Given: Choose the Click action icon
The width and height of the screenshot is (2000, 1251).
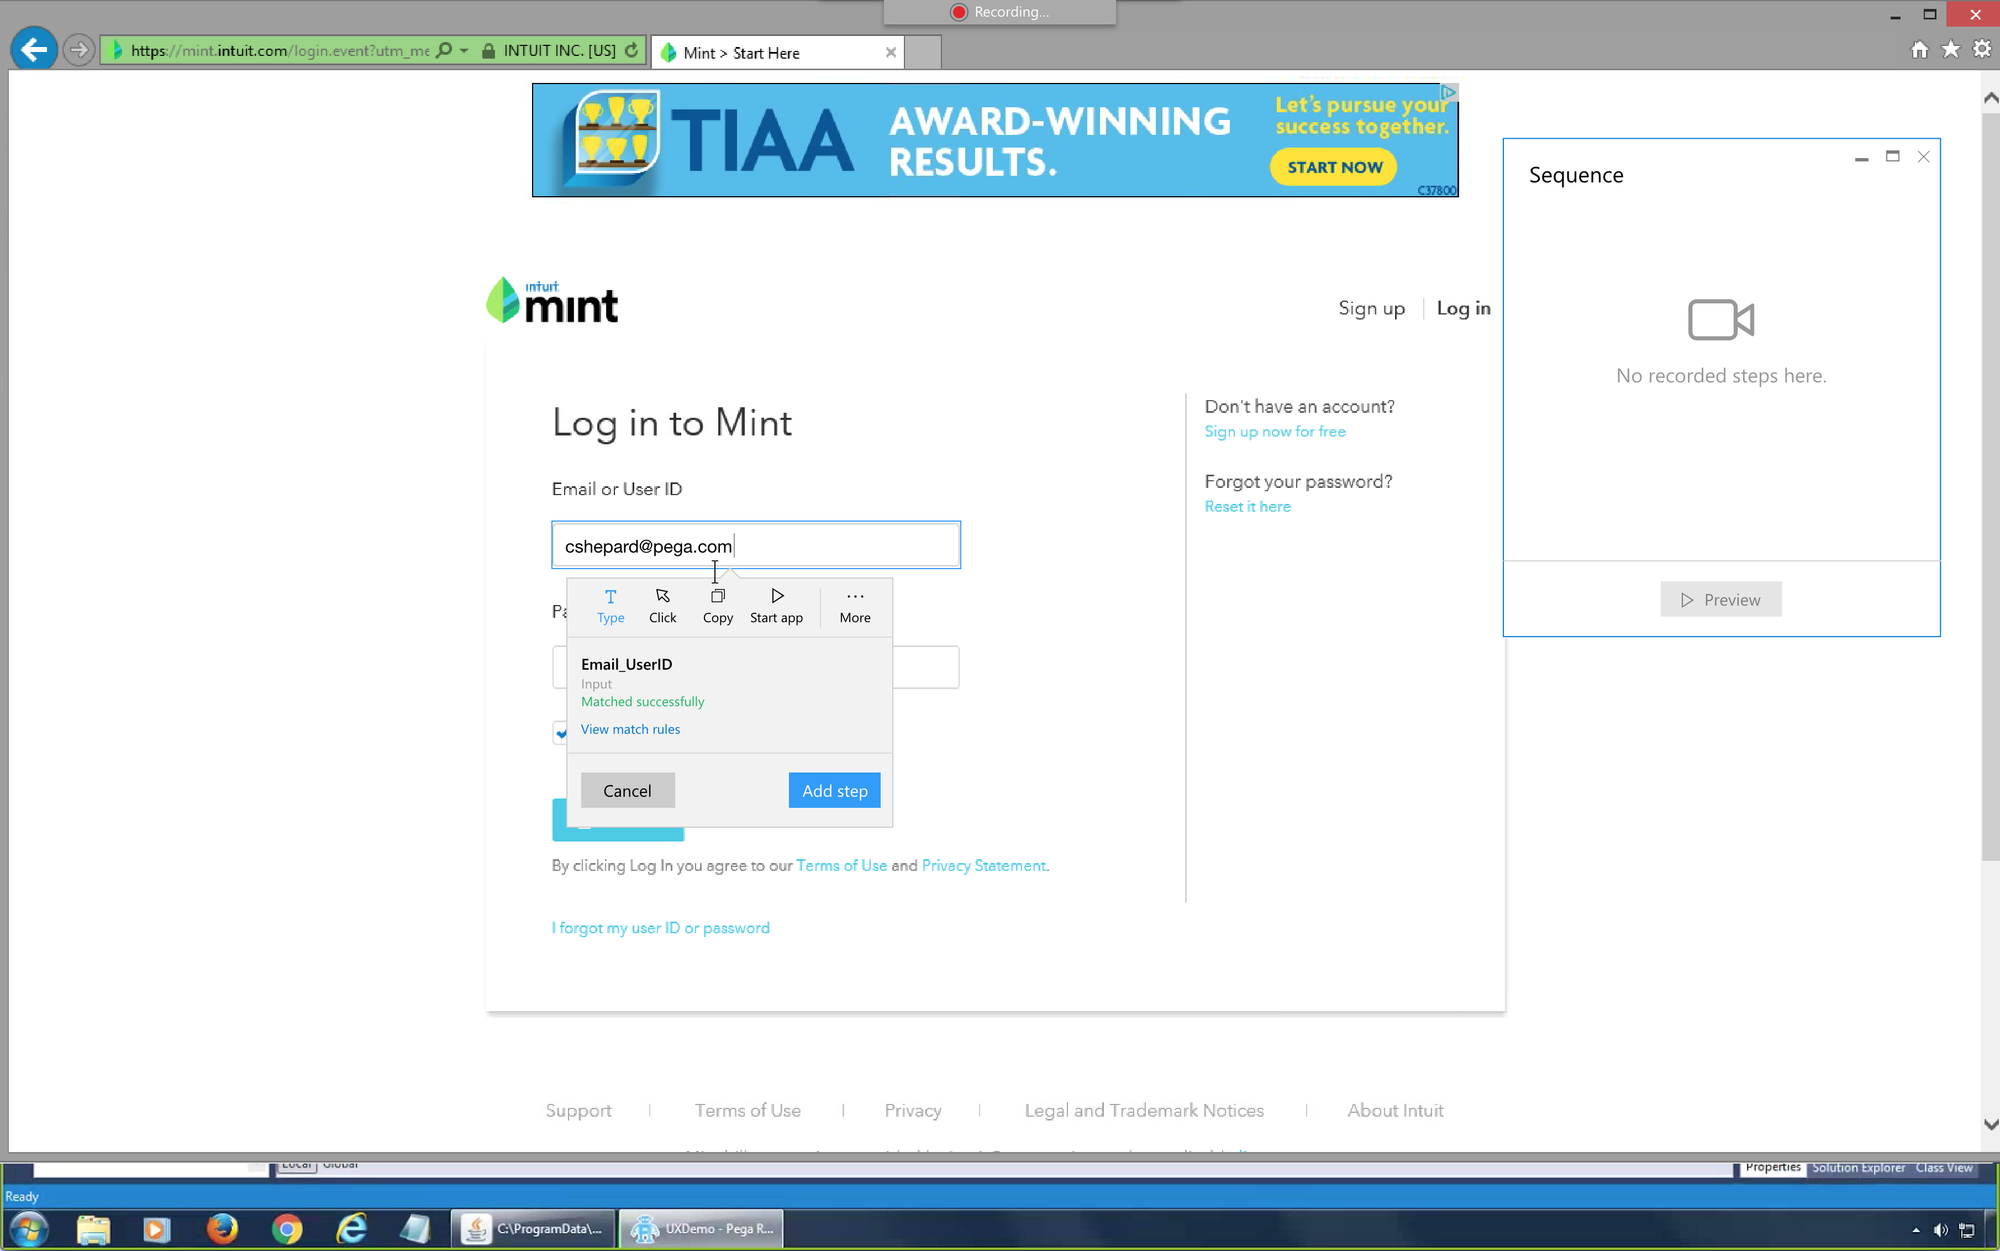Looking at the screenshot, I should (x=662, y=605).
